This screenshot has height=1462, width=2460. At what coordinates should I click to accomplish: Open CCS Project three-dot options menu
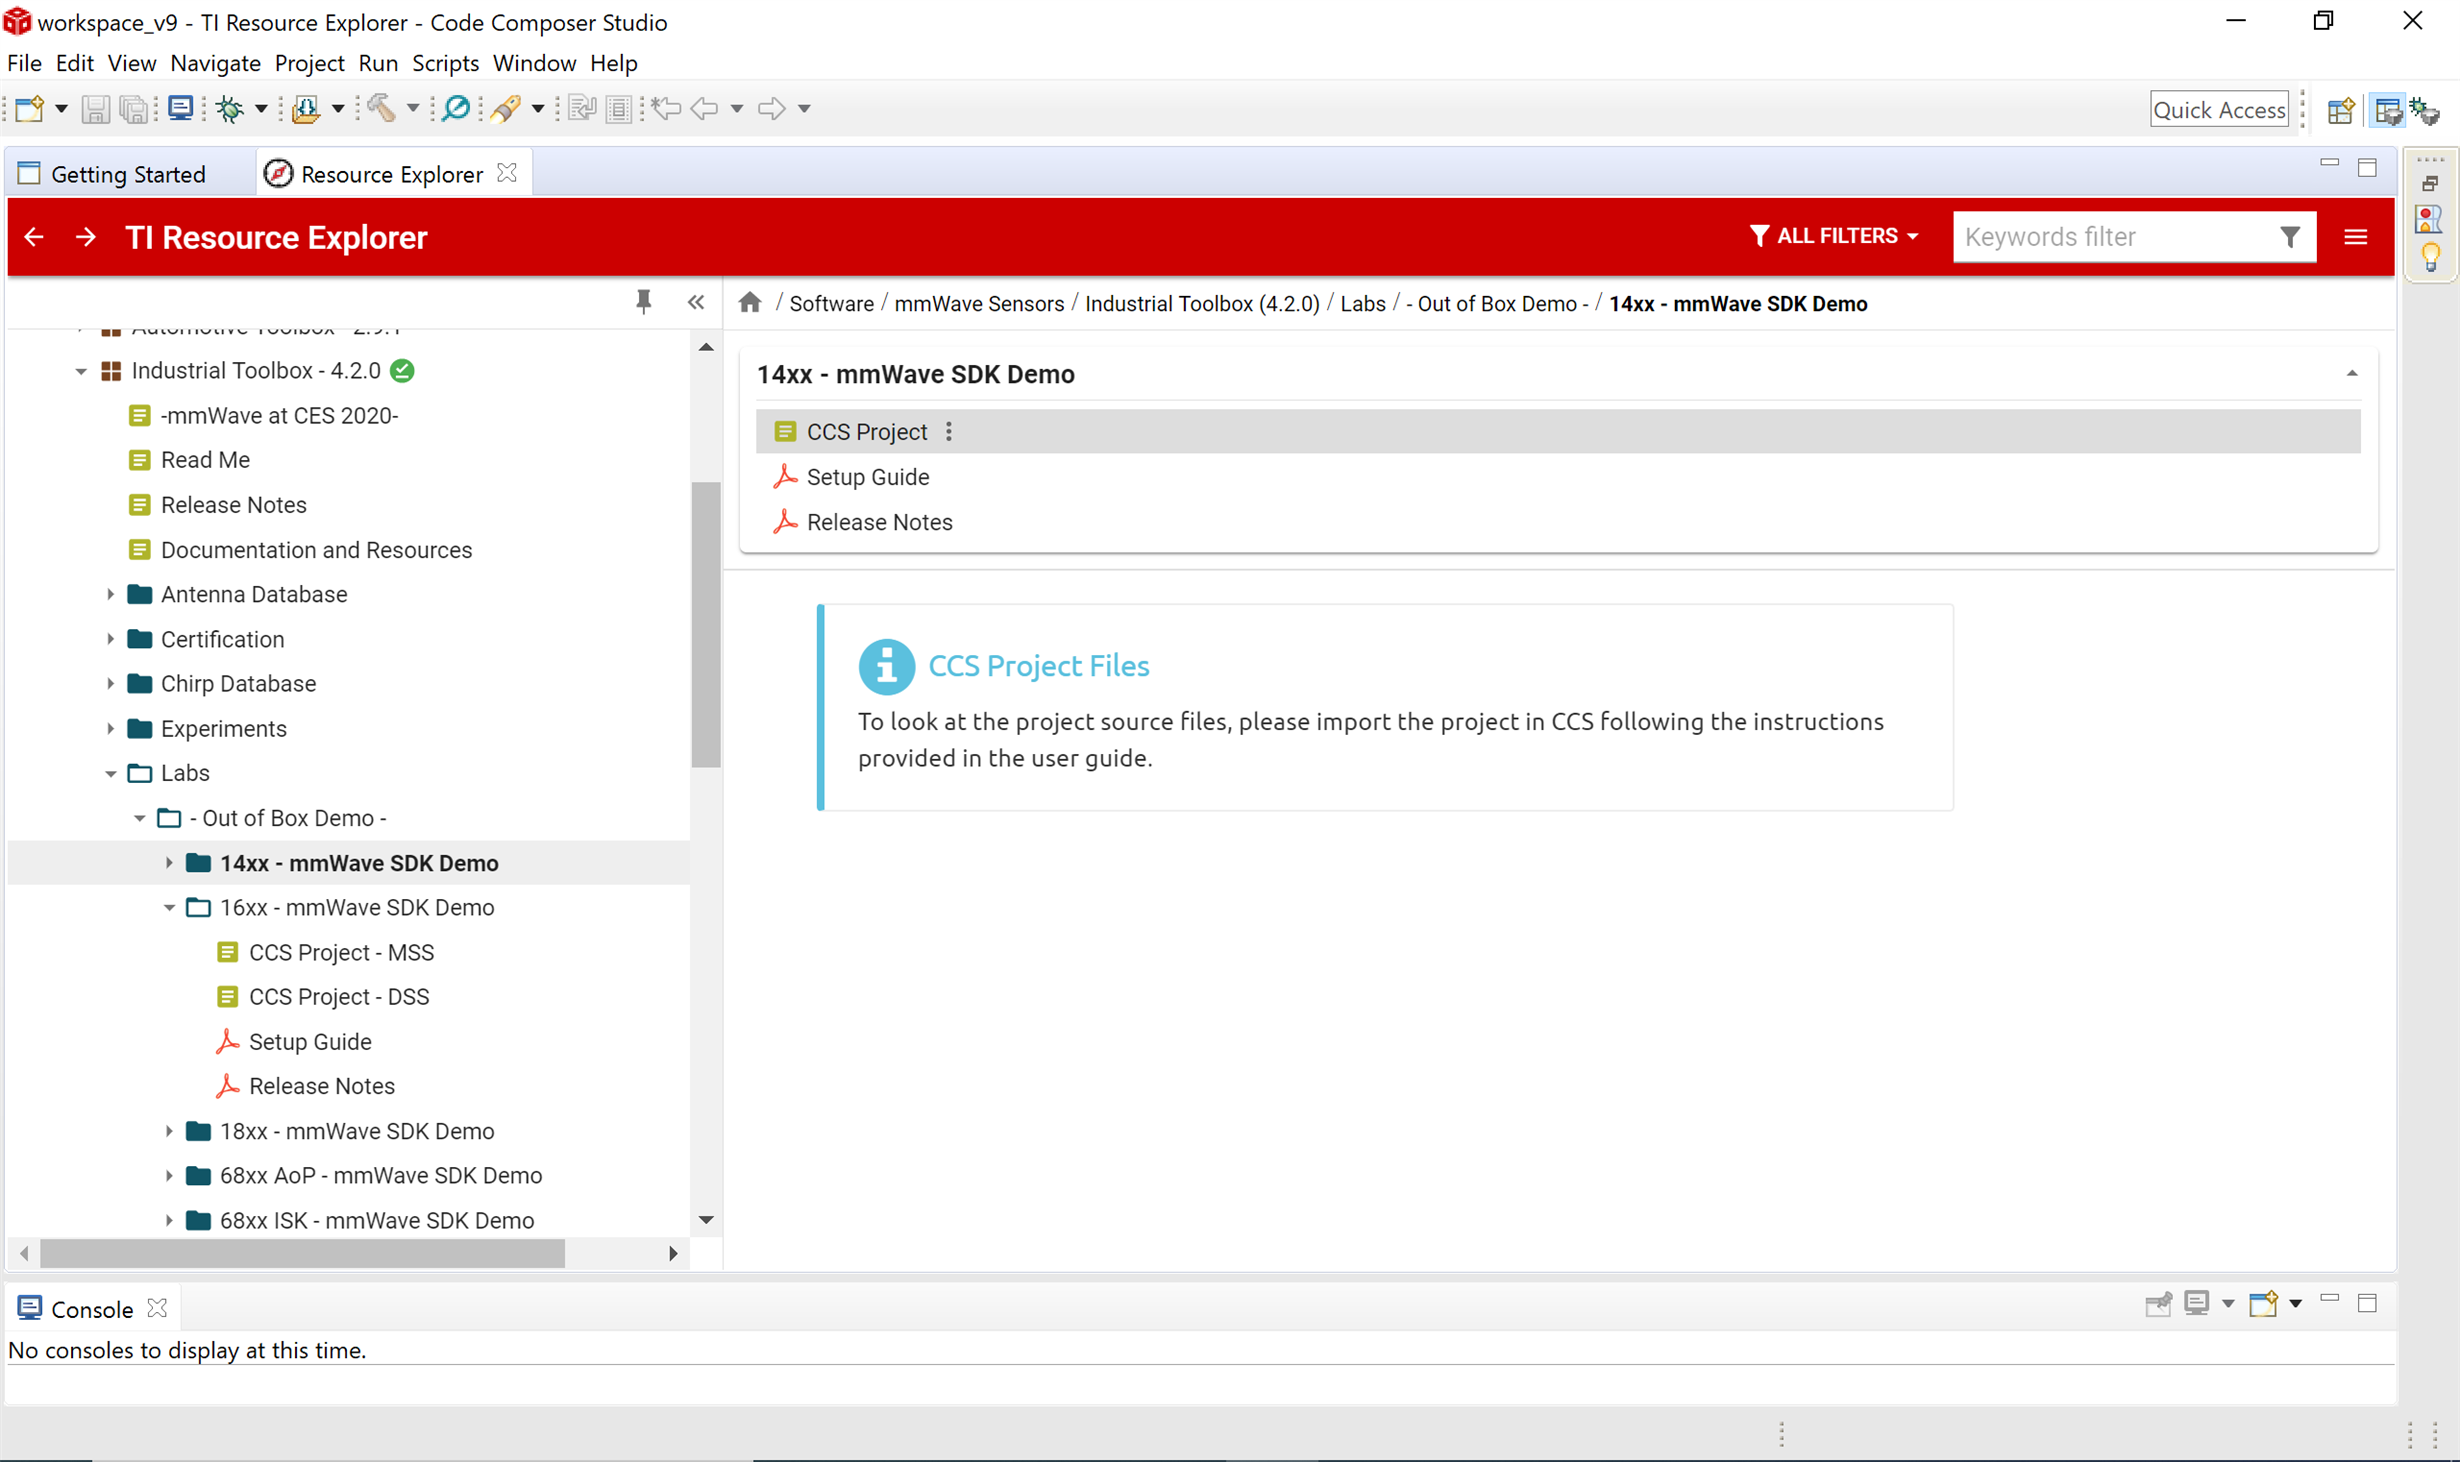pos(949,432)
